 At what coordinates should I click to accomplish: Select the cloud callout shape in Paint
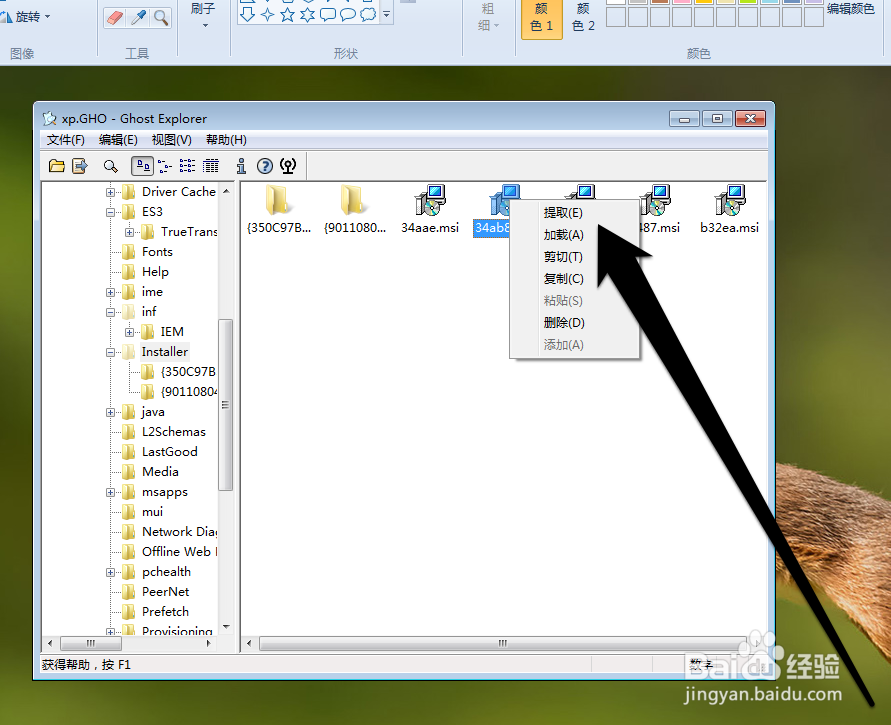point(368,14)
